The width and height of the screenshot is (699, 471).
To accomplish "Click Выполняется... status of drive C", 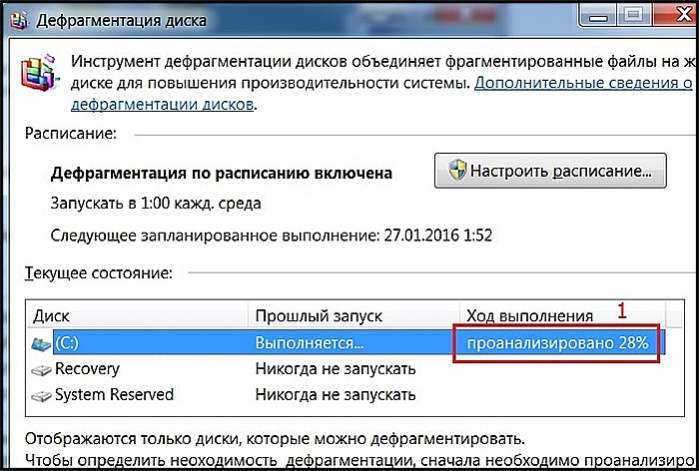I will (x=309, y=343).
